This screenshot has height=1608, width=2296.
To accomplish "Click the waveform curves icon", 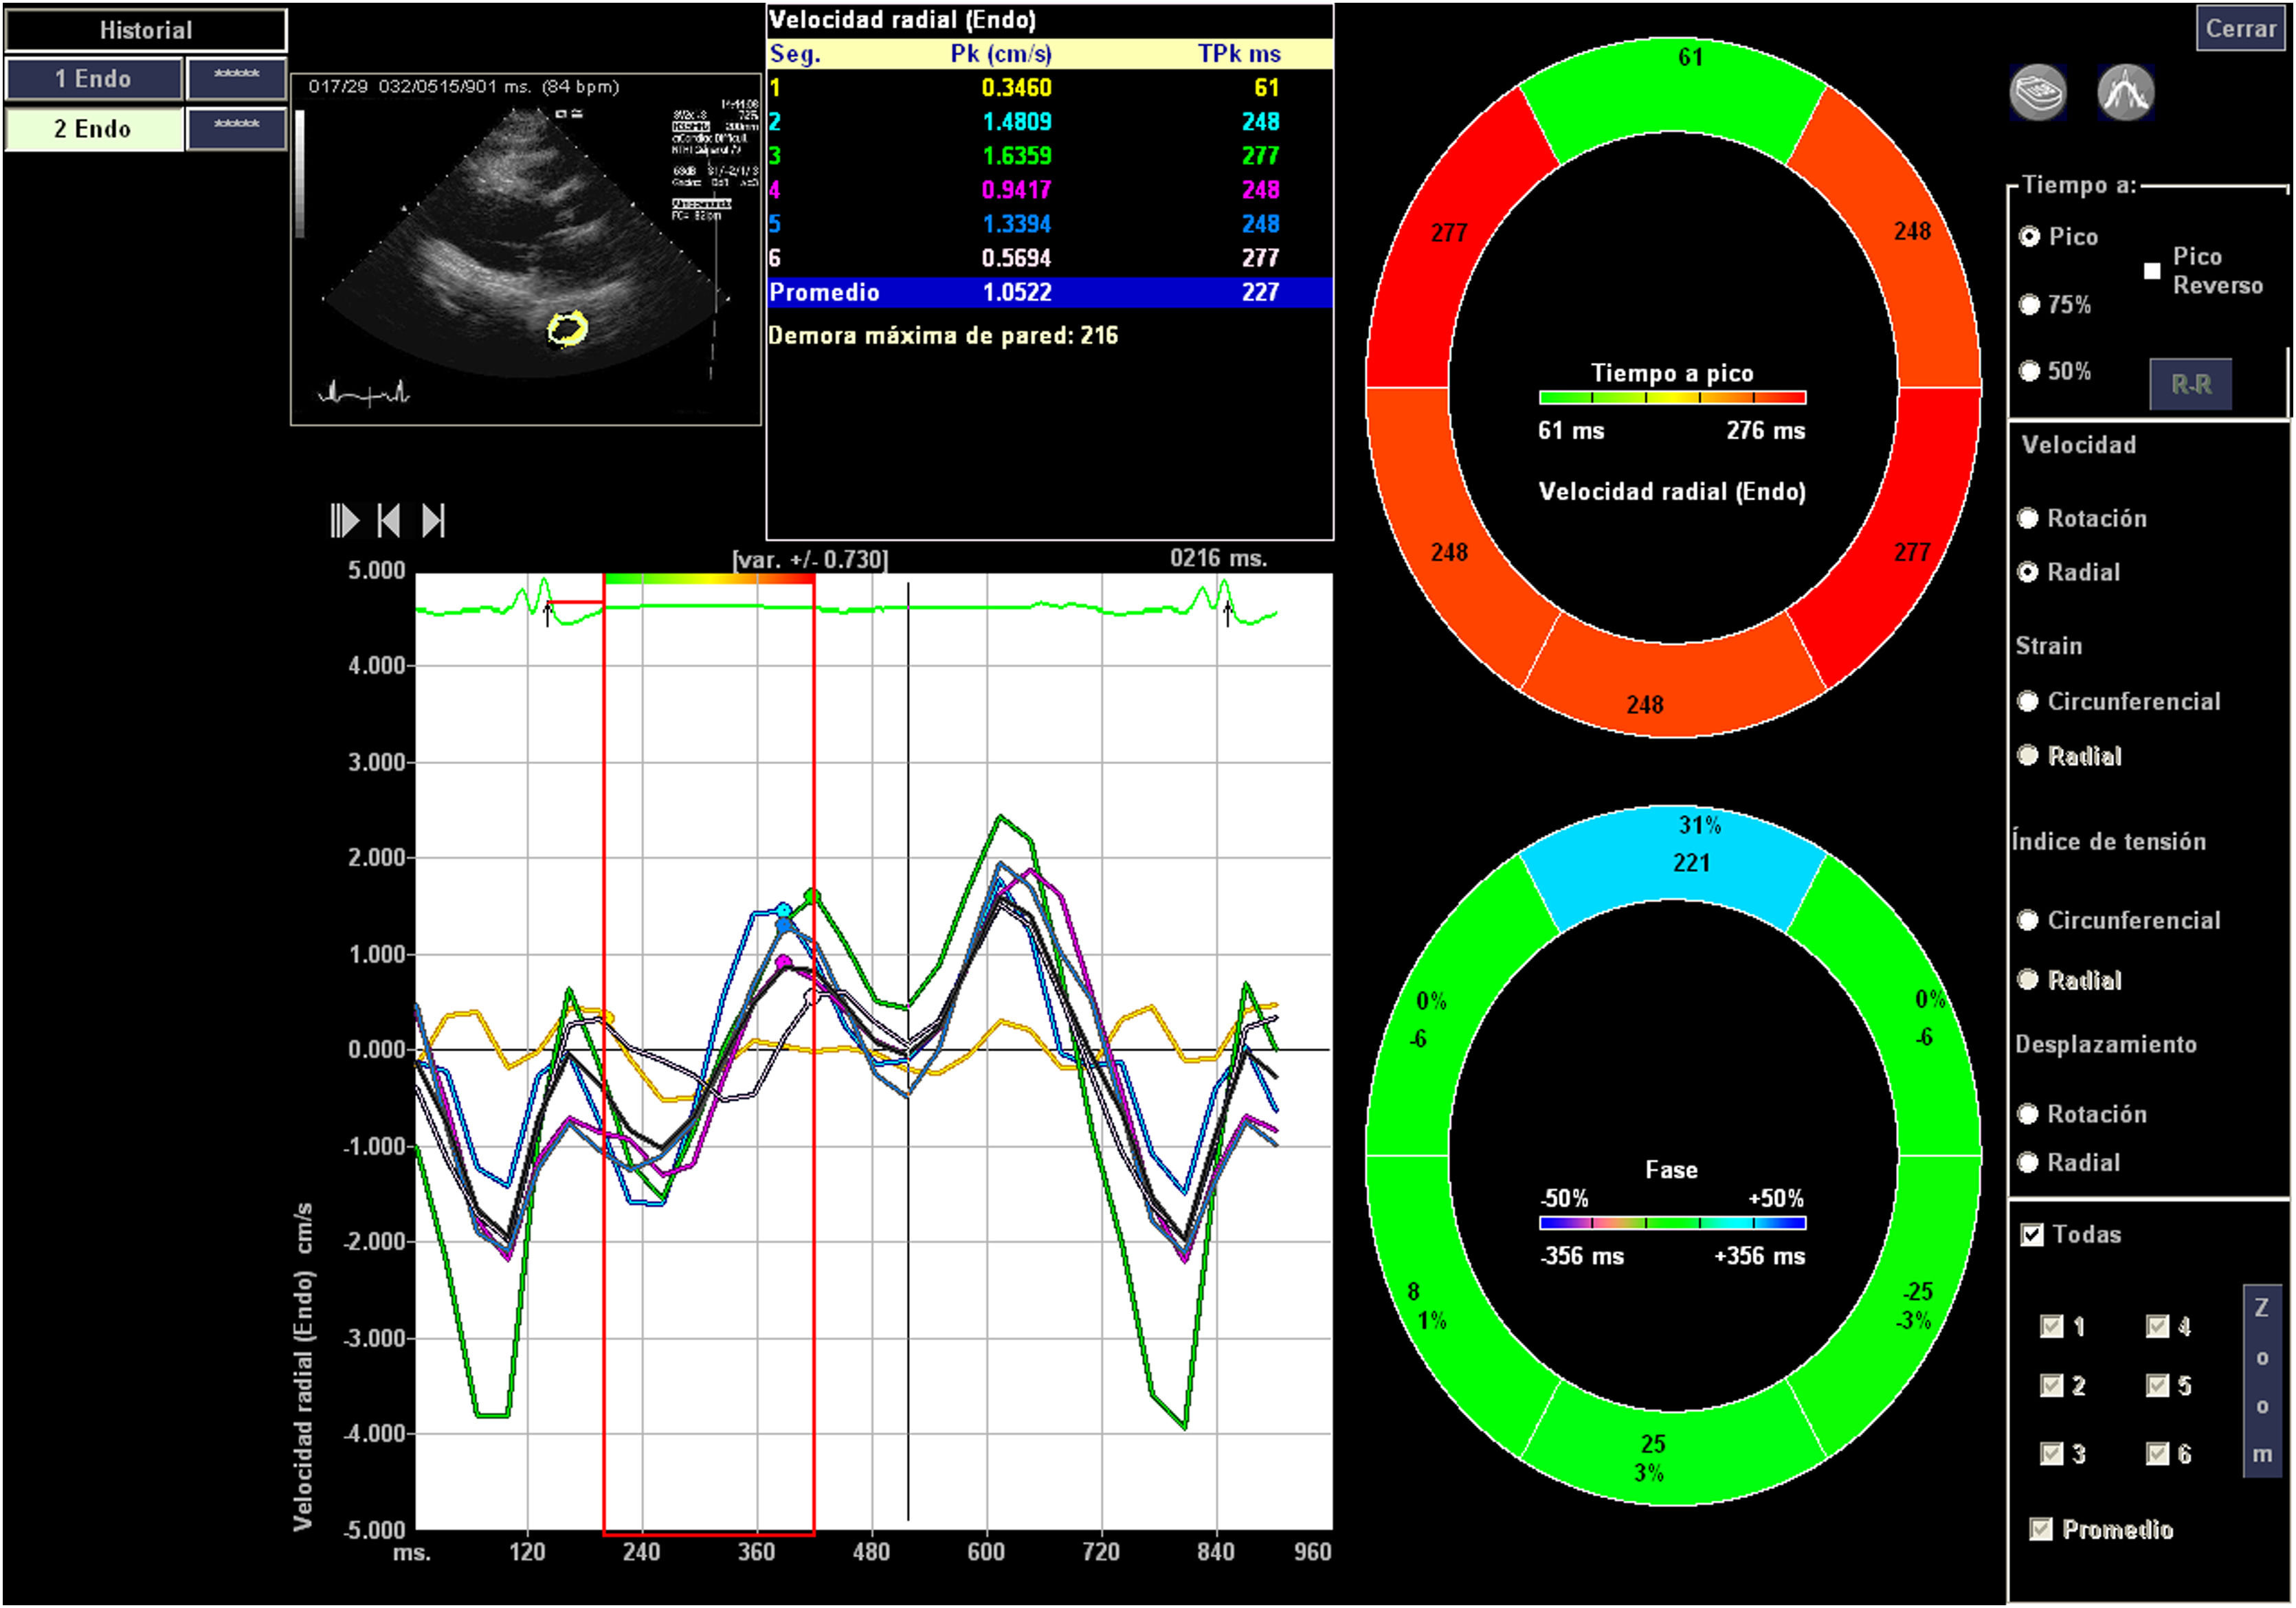I will click(x=2125, y=92).
